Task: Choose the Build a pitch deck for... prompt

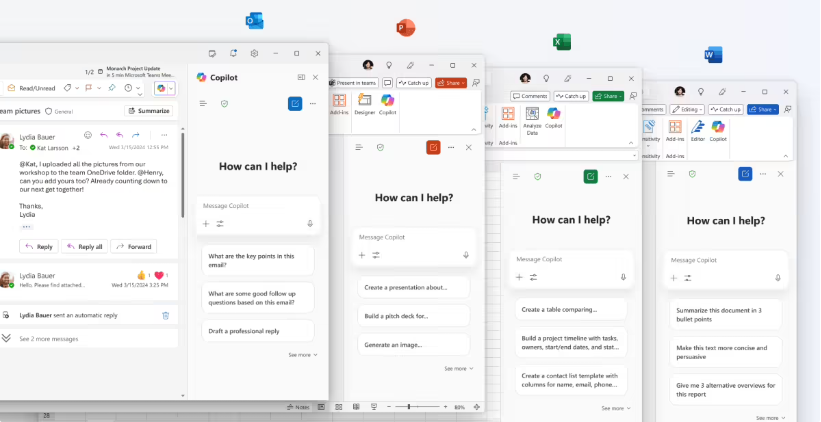Action: 414,316
